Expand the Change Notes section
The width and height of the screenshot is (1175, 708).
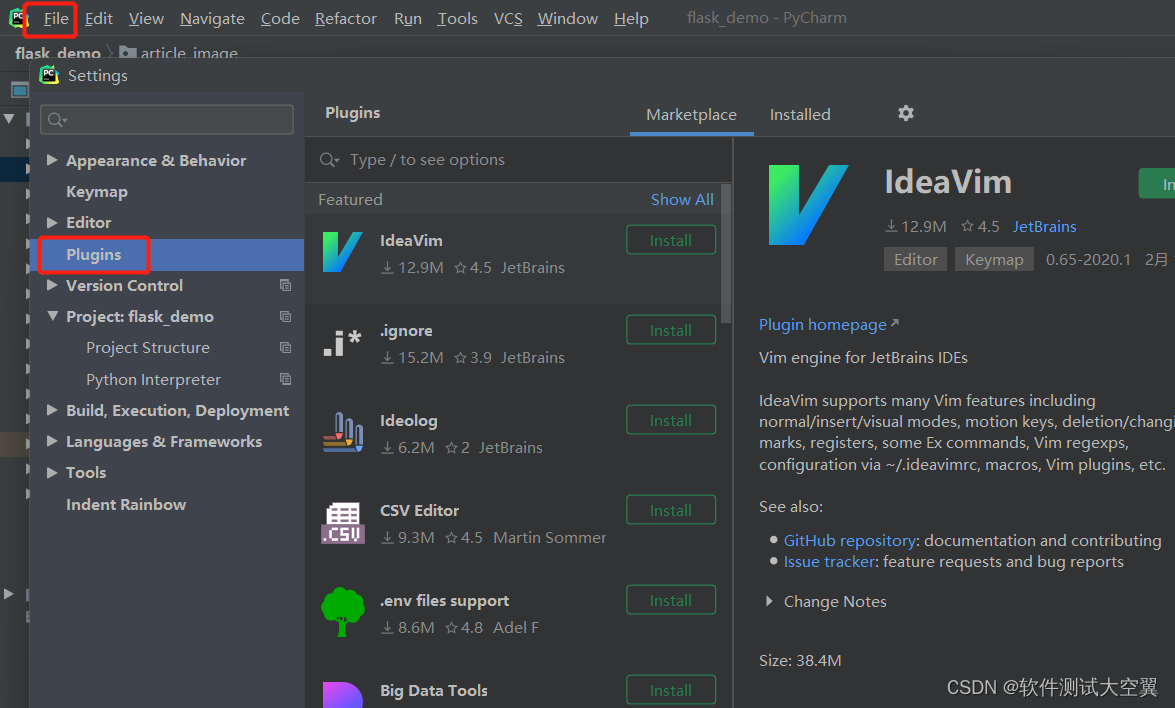pos(769,601)
